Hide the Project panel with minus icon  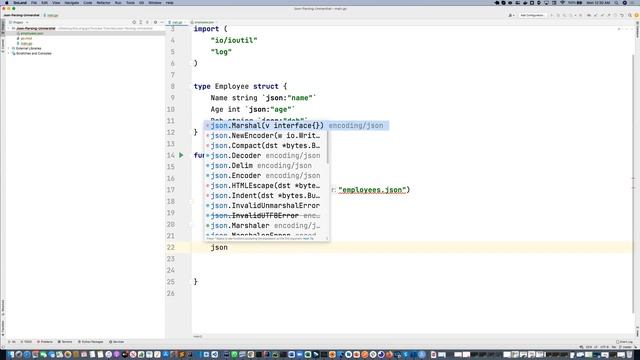pos(162,22)
